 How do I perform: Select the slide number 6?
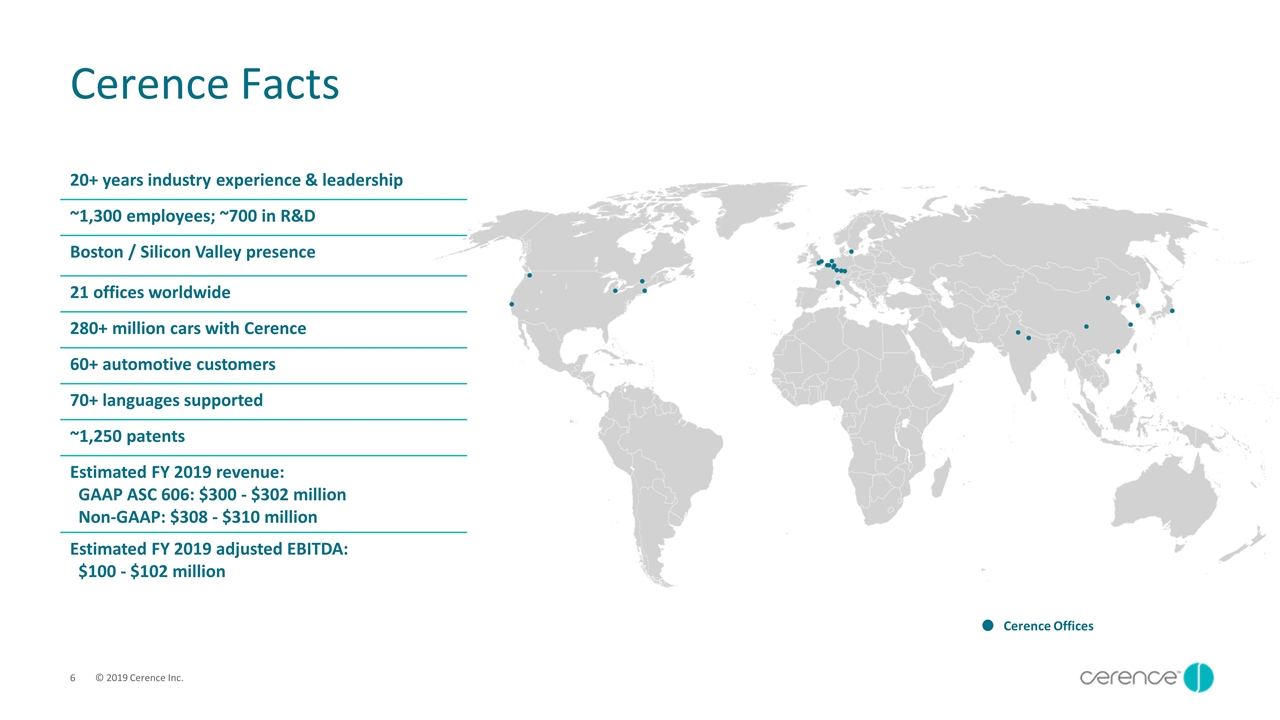pos(73,679)
